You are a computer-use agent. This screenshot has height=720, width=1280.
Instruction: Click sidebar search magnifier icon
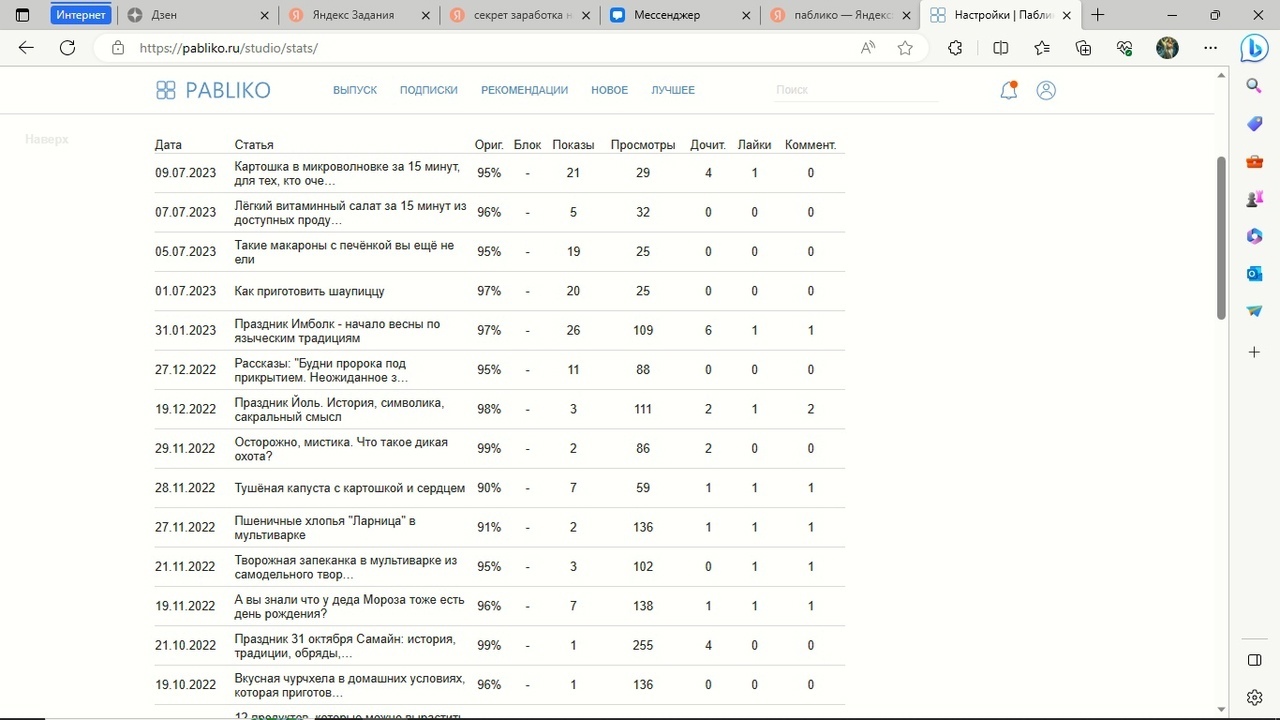click(x=1254, y=87)
